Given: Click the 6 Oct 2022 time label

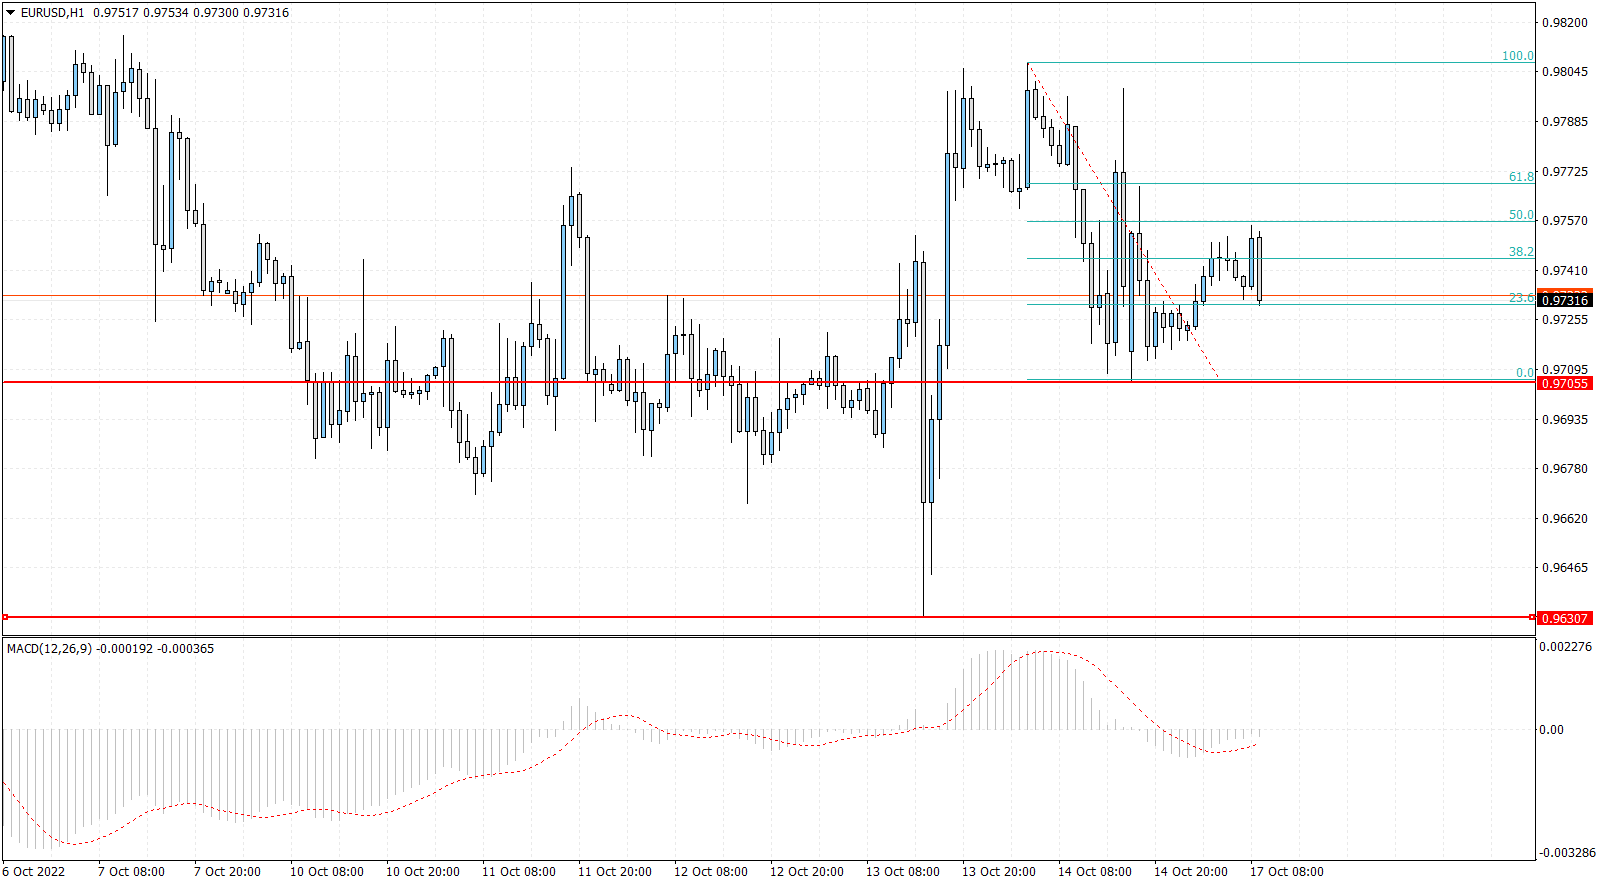Looking at the screenshot, I should [x=34, y=872].
